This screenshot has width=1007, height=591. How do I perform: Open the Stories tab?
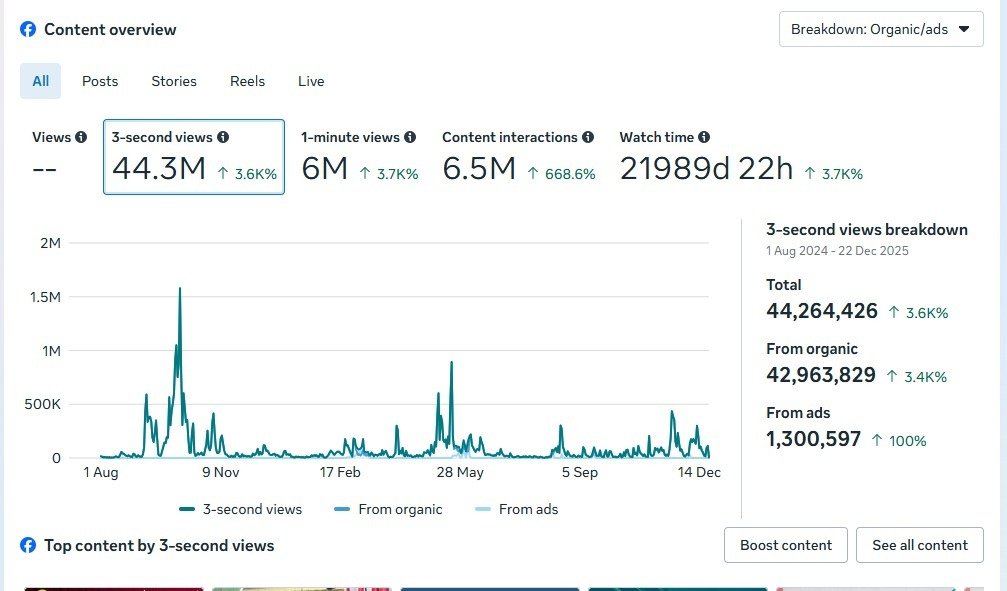pyautogui.click(x=173, y=81)
